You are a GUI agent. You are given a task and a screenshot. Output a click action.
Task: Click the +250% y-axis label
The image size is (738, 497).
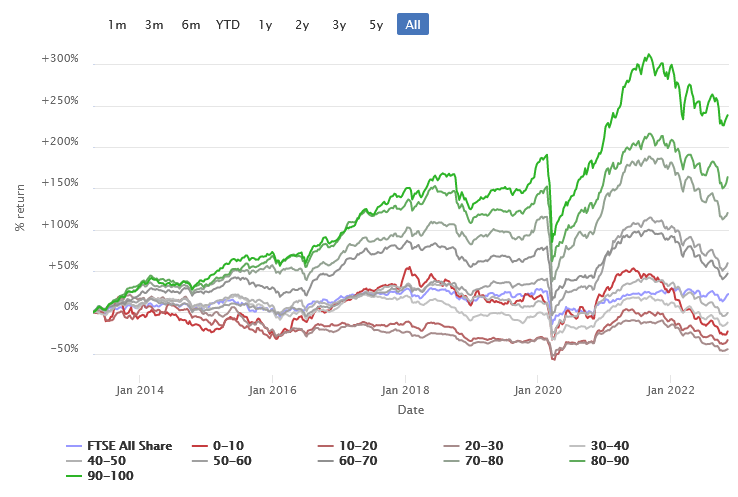[x=60, y=101]
